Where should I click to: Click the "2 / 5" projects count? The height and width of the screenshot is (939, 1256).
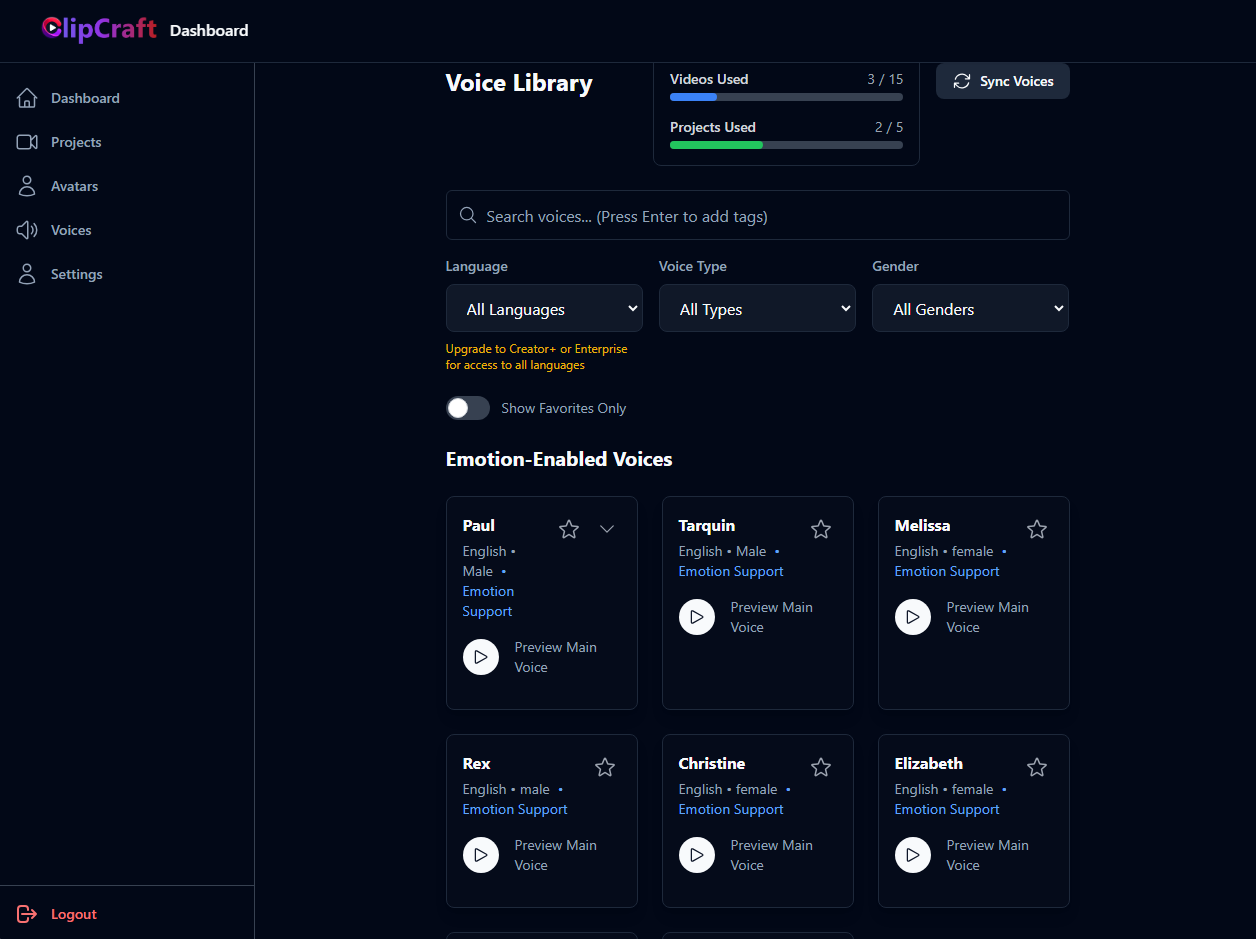[889, 127]
